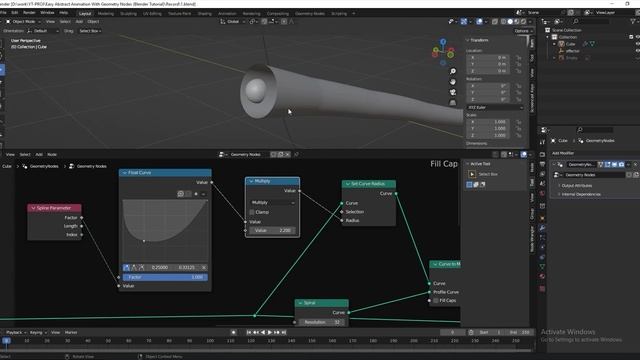The width and height of the screenshot is (640, 360).
Task: Toggle visibility eye of effector in Outliner
Action: tap(638, 51)
